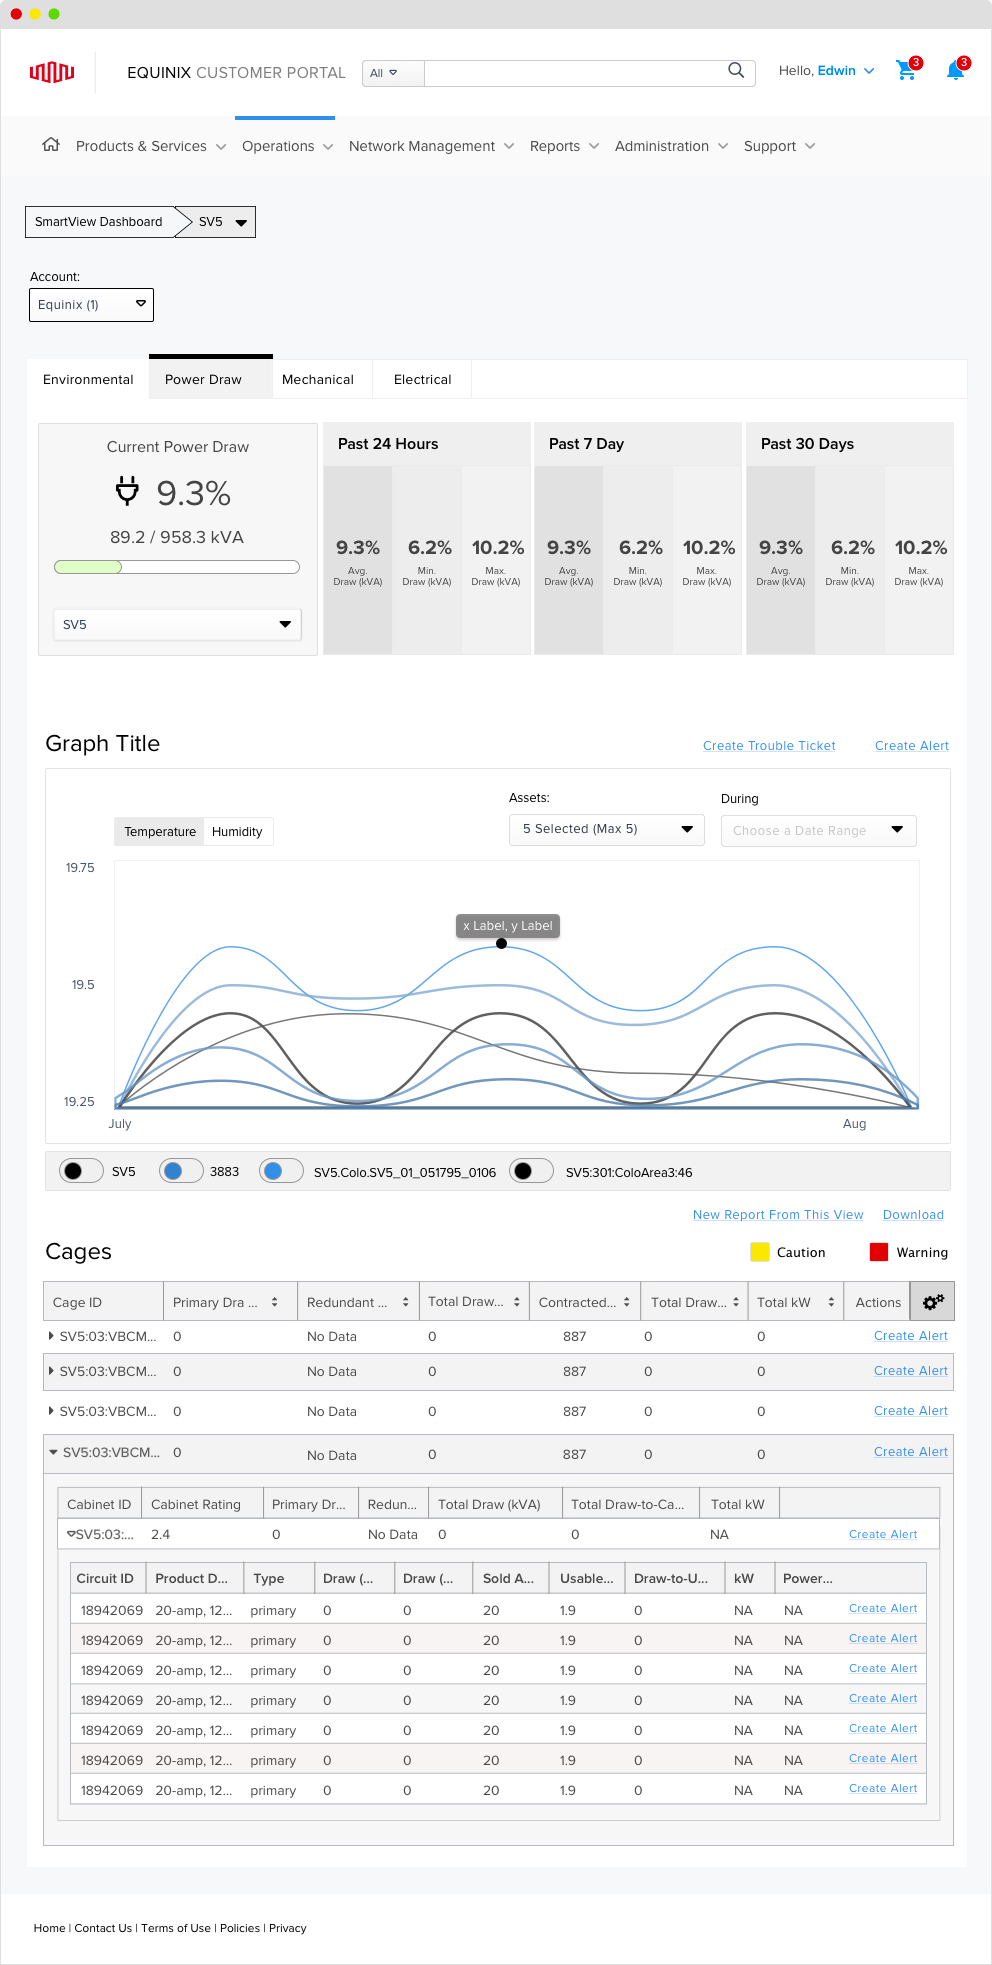992x1965 pixels.
Task: Switch graph to Temperature
Action: [160, 832]
